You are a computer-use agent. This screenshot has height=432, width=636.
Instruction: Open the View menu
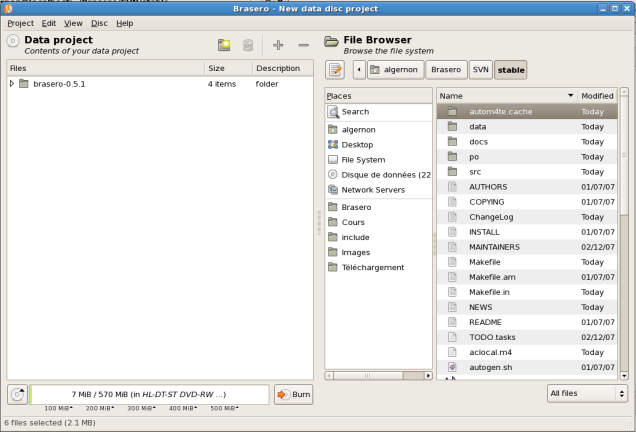pos(73,23)
